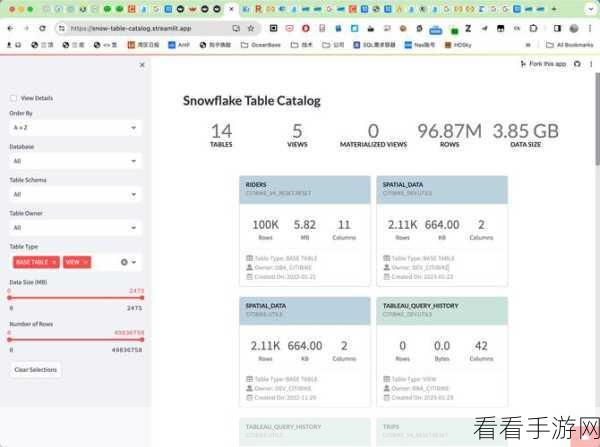This screenshot has width=600, height=447.
Task: Open the Chrome extensions puzzle menu
Action: point(533,28)
